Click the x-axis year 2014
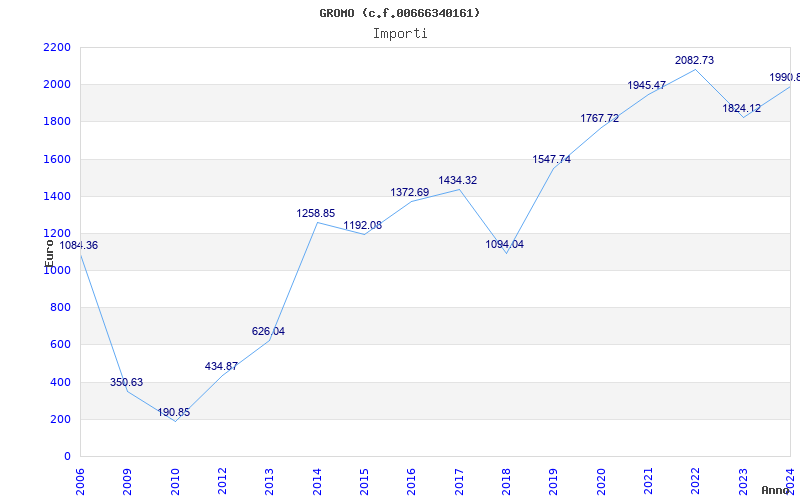The width and height of the screenshot is (800, 500). (317, 482)
